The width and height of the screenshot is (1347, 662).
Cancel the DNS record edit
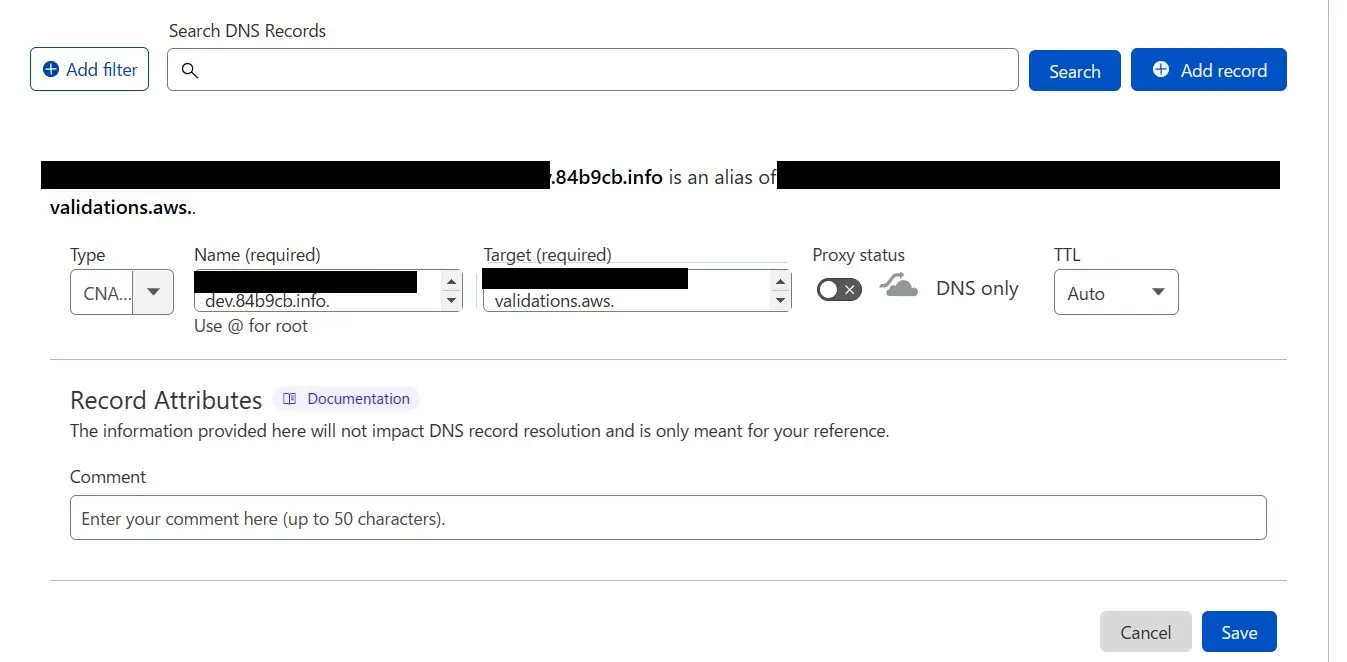coord(1145,632)
